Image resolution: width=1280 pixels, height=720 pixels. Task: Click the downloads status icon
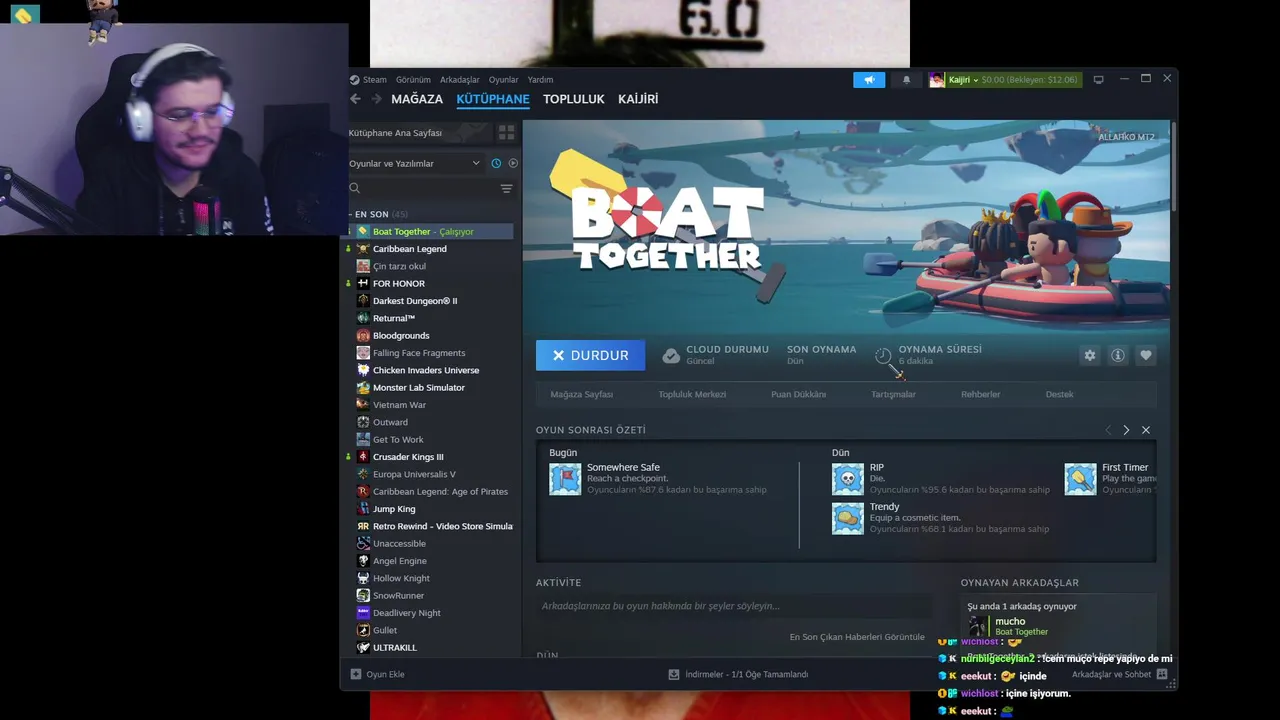[x=674, y=674]
